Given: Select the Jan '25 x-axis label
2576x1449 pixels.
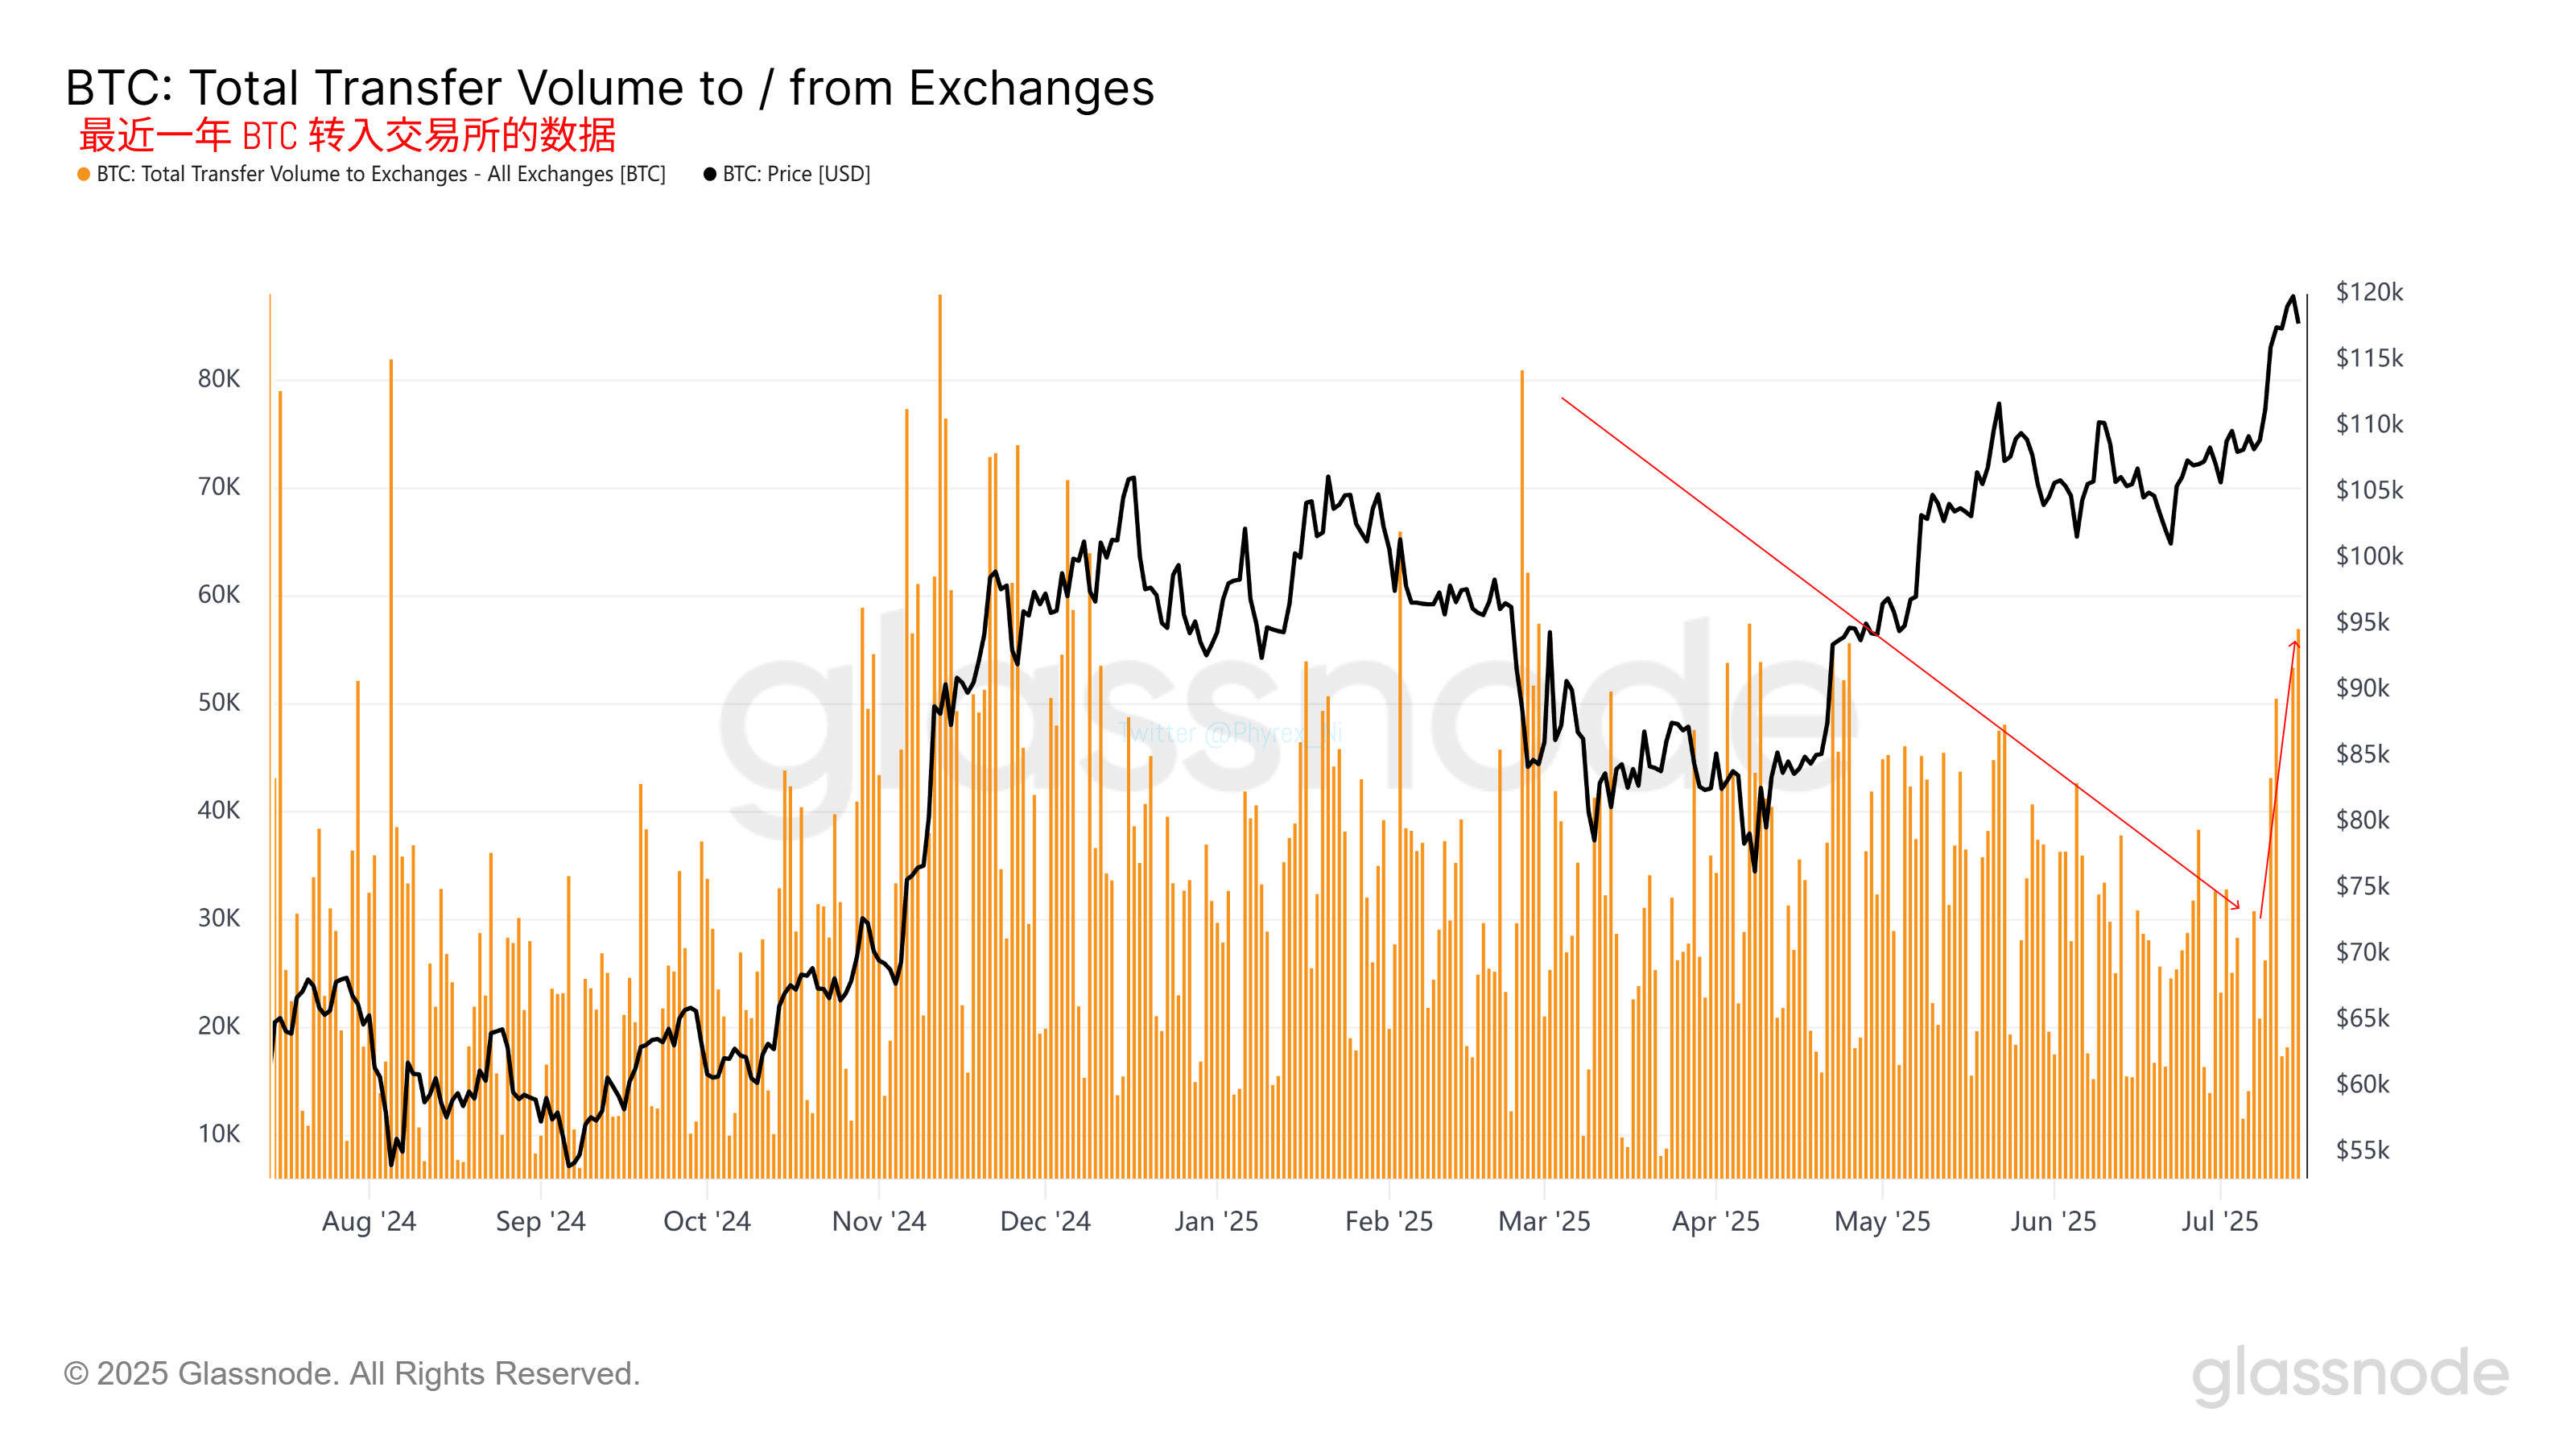Looking at the screenshot, I should click(1216, 1222).
